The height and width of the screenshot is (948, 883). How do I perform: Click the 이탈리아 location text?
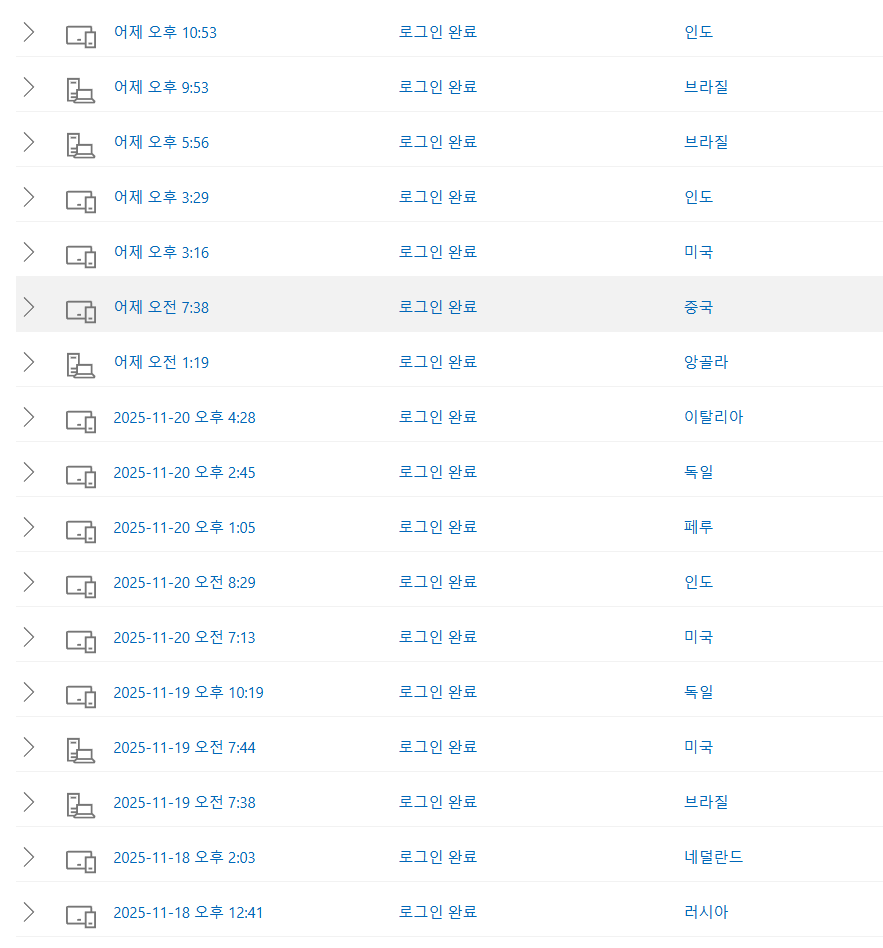713,417
